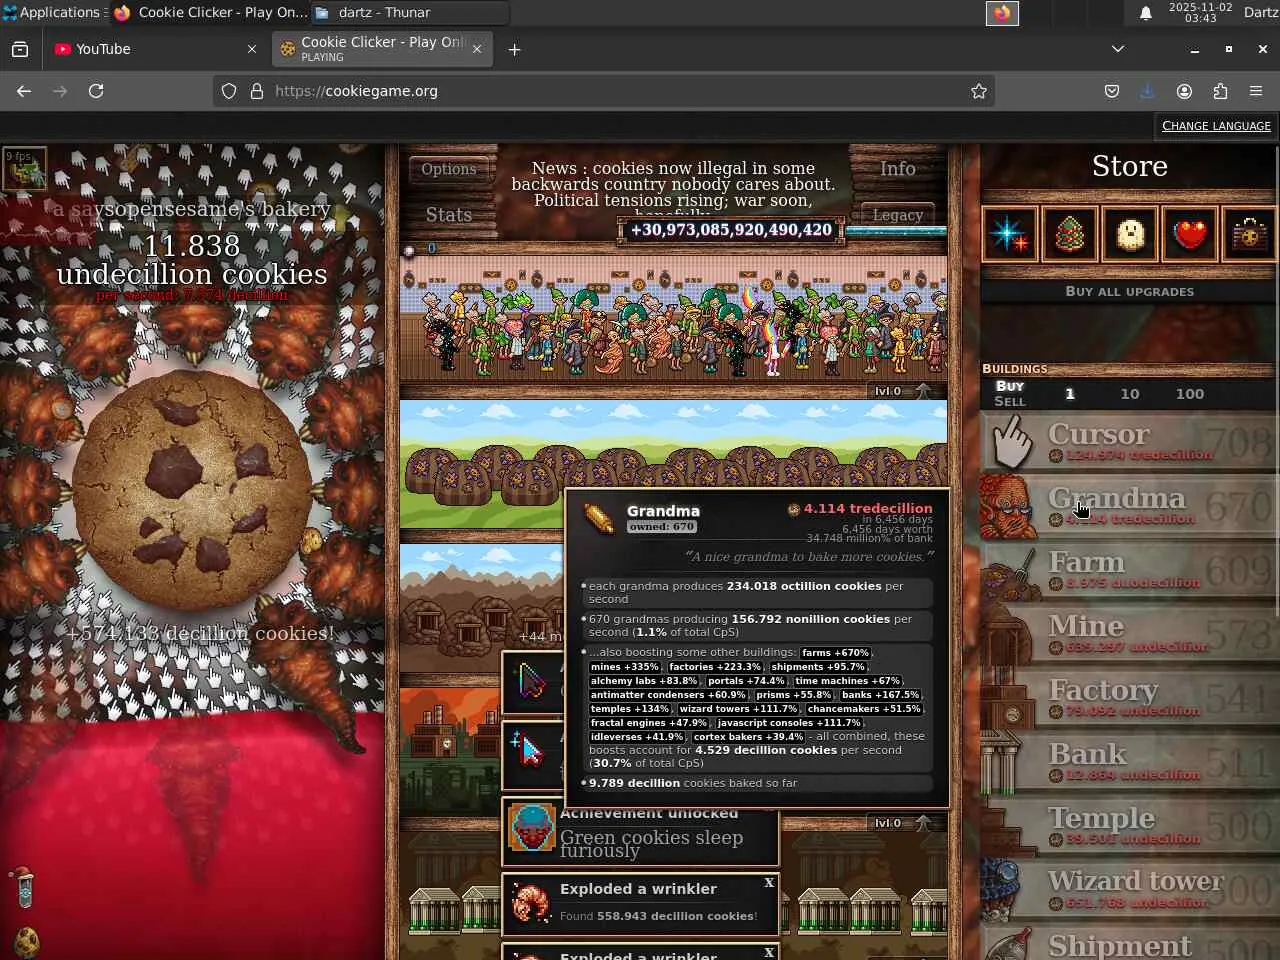Image resolution: width=1280 pixels, height=960 pixels.
Task: Buy the cookie briefcase upgrade
Action: (x=1250, y=234)
